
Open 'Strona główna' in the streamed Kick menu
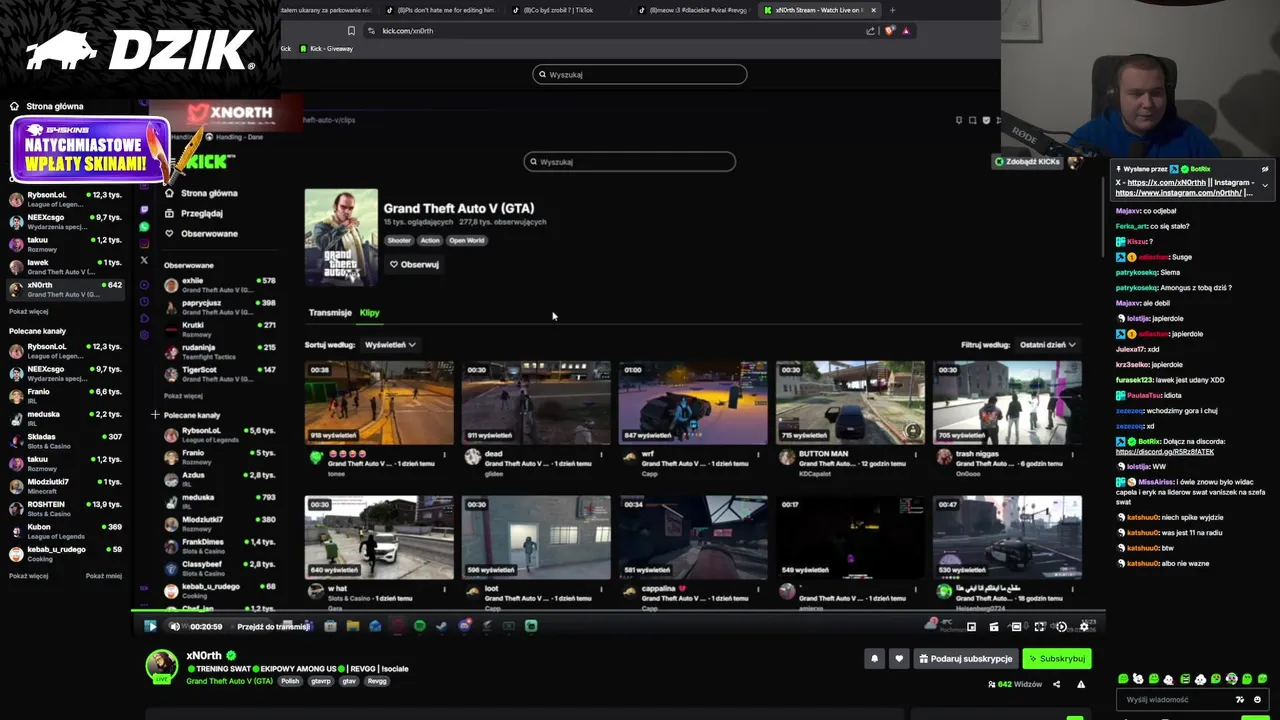201,193
